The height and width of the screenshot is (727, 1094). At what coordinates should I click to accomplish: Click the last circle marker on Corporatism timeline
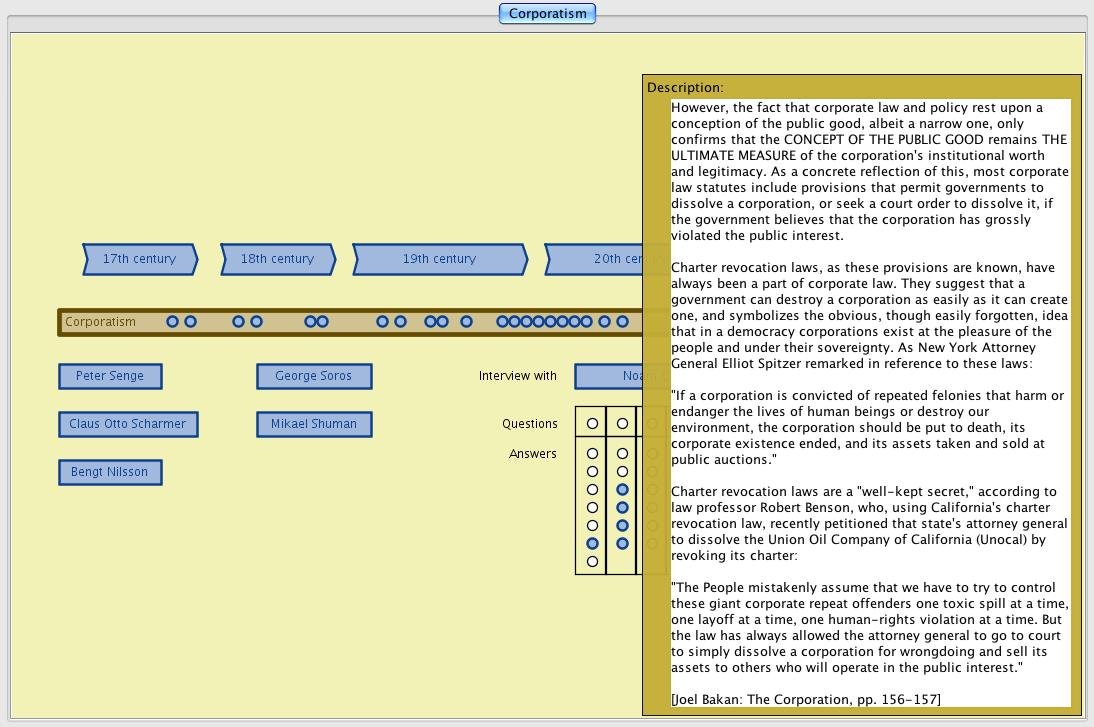coord(622,322)
